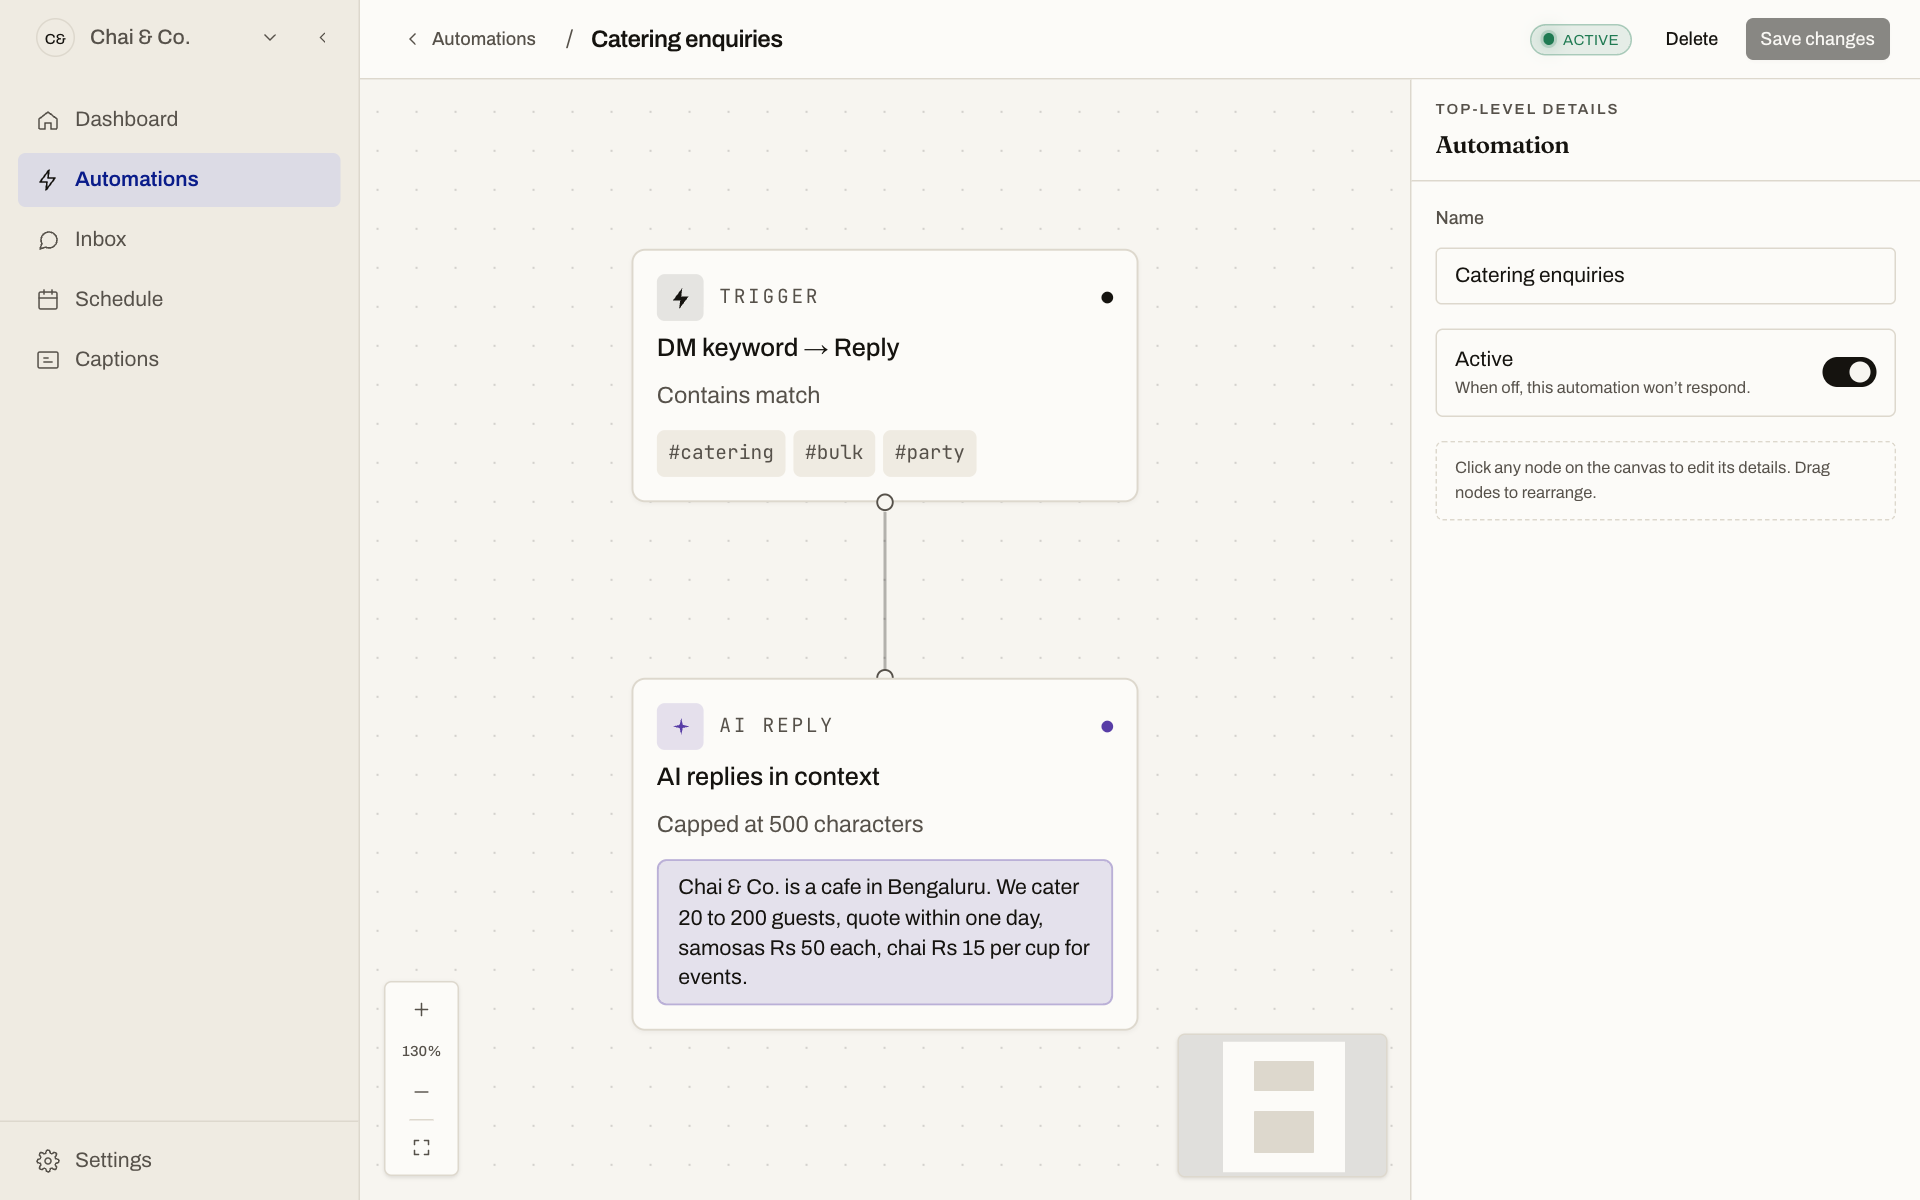The width and height of the screenshot is (1920, 1200).
Task: Open the Captions page
Action: (x=179, y=360)
